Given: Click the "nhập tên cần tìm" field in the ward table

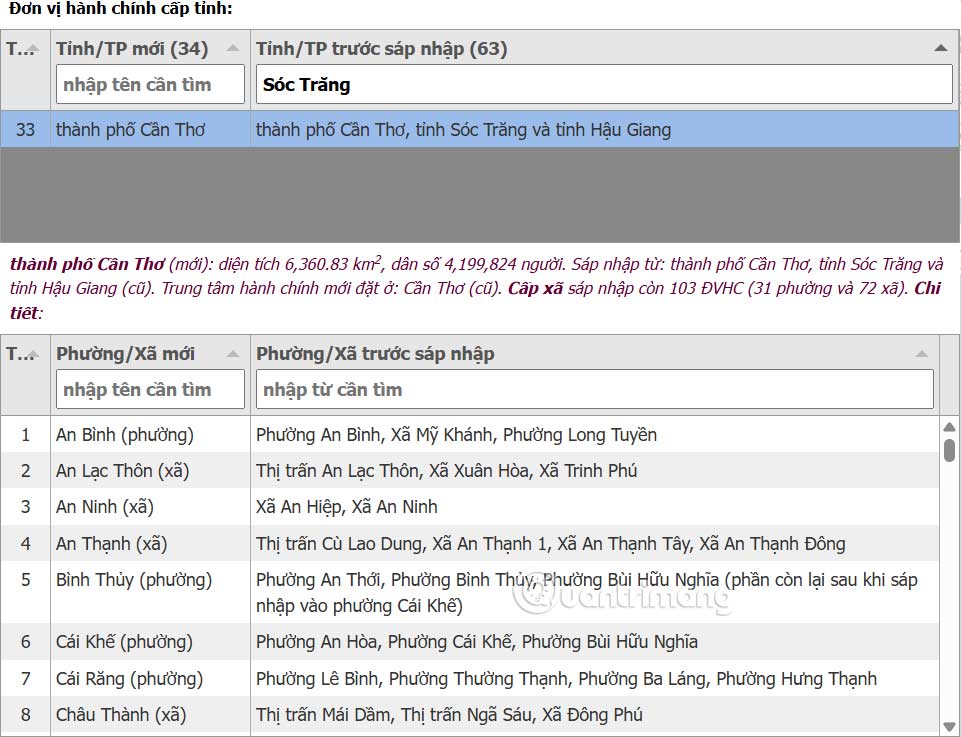Looking at the screenshot, I should pyautogui.click(x=149, y=389).
